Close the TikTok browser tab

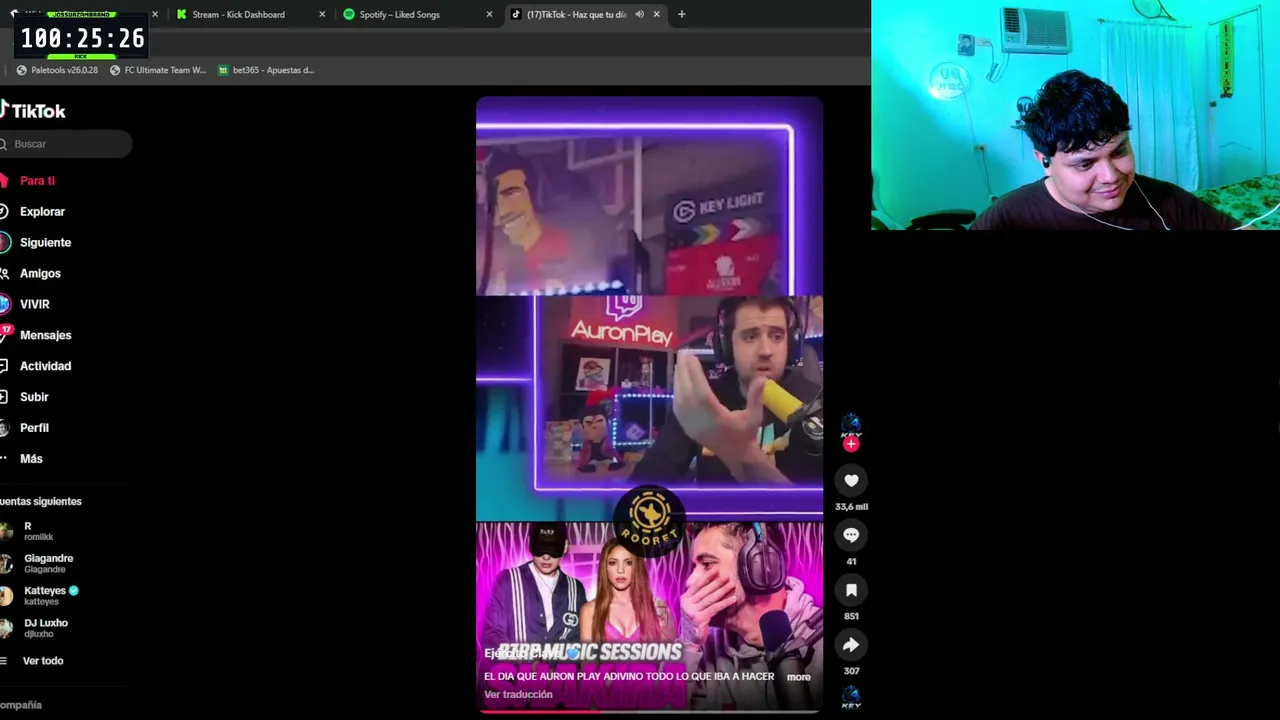656,14
